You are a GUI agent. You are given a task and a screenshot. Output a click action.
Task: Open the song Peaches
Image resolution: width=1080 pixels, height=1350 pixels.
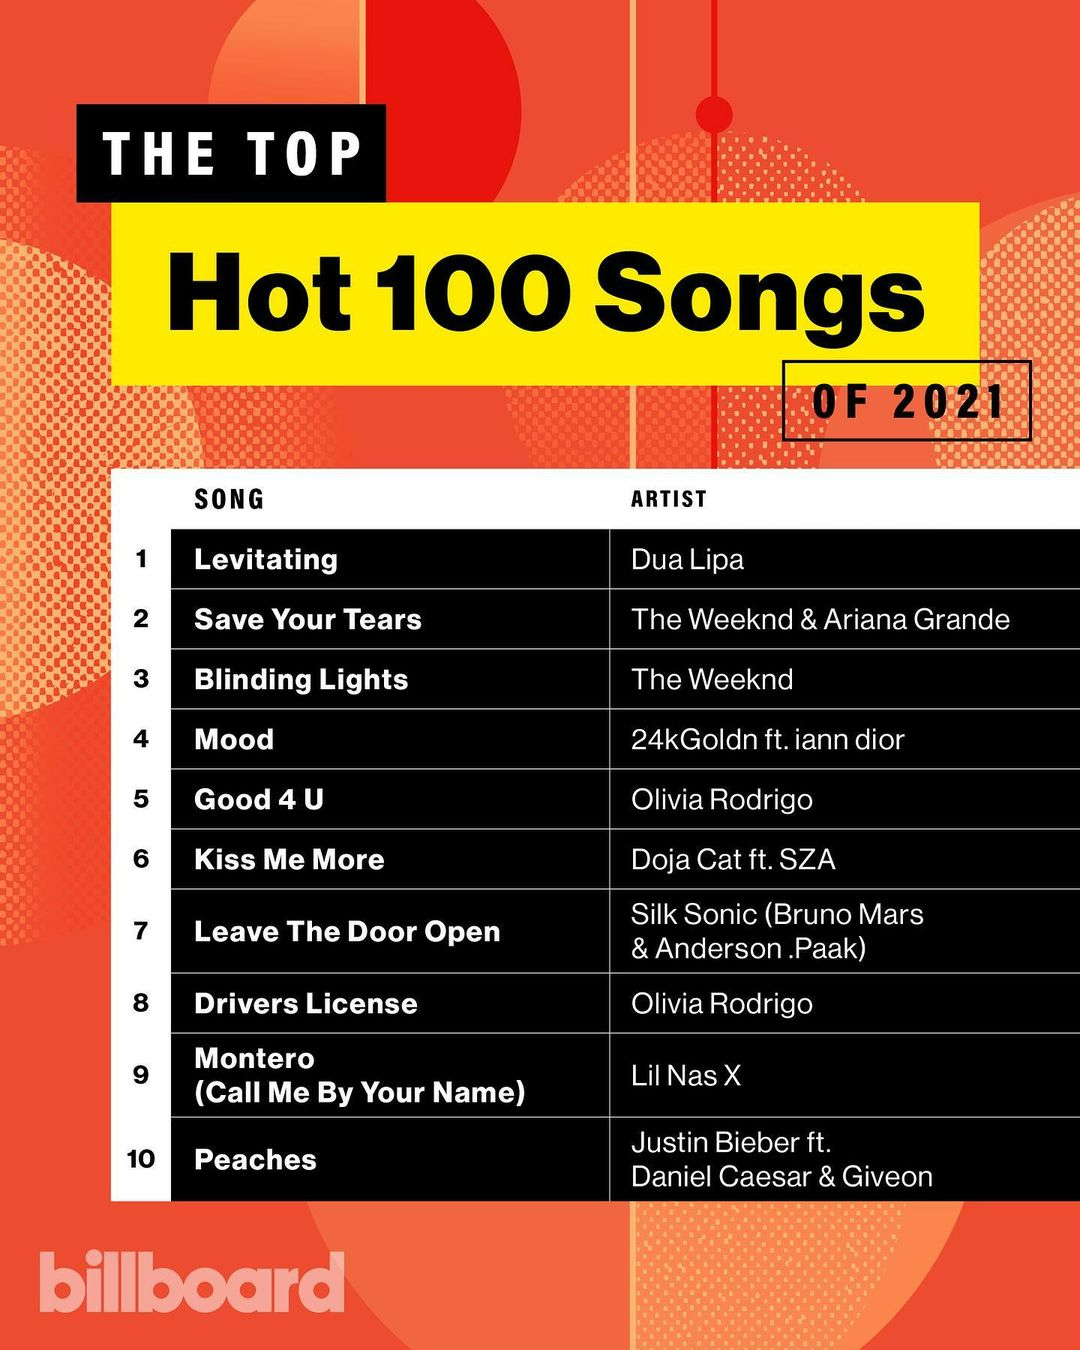pyautogui.click(x=255, y=1159)
